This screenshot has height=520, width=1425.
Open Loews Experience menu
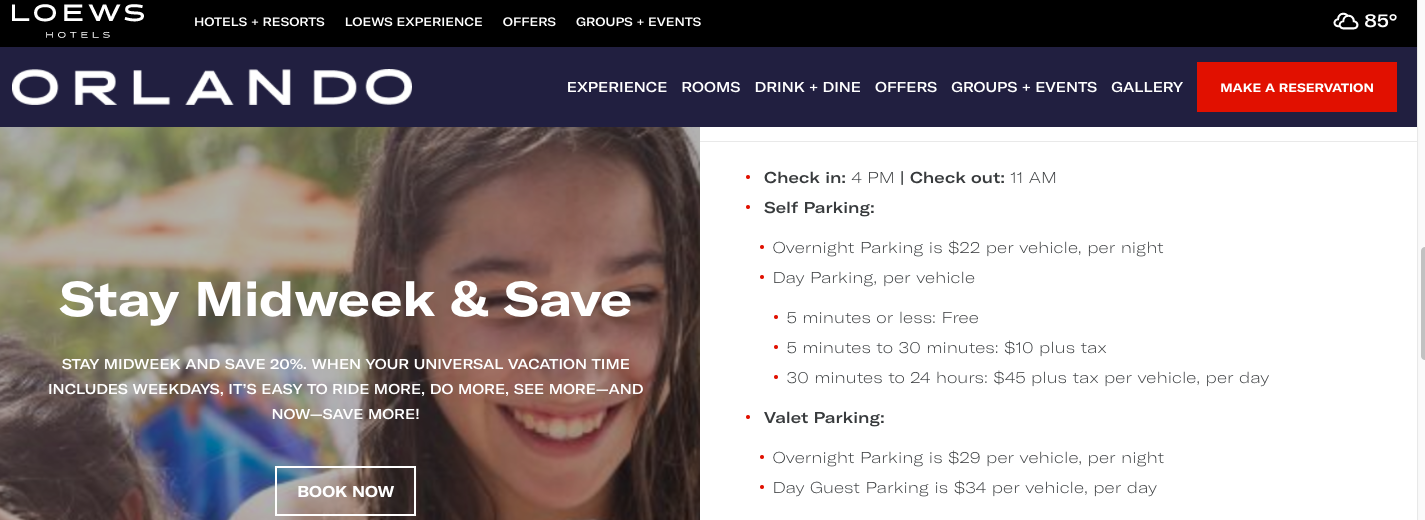tap(413, 22)
